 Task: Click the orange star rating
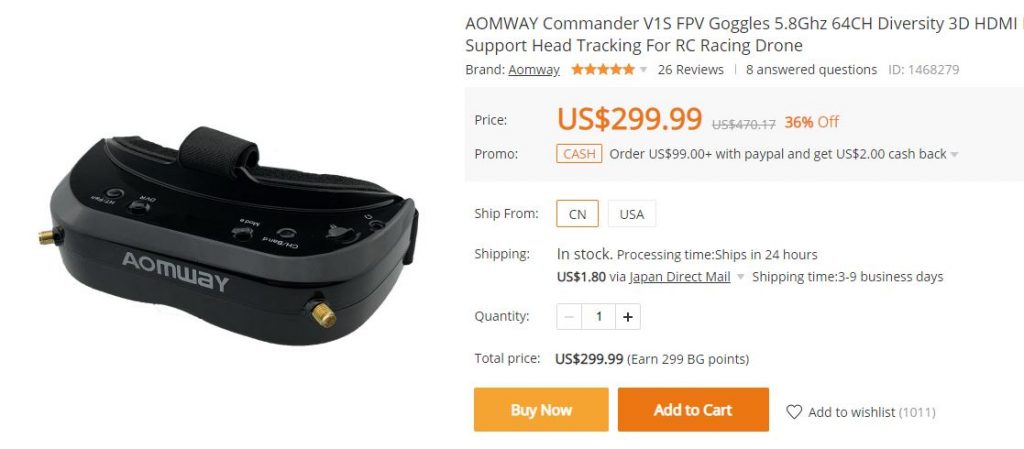pyautogui.click(x=603, y=69)
